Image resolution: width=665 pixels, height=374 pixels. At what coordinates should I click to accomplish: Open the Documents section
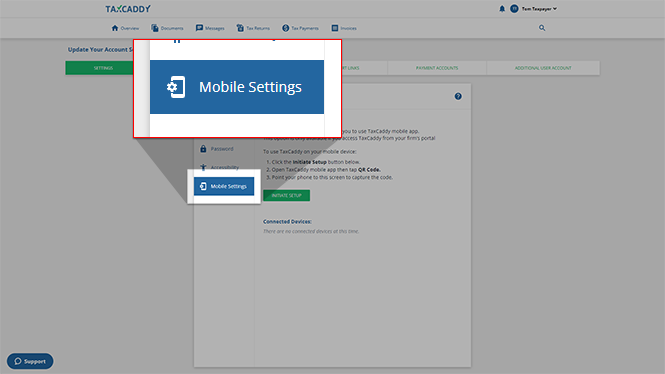click(x=167, y=28)
